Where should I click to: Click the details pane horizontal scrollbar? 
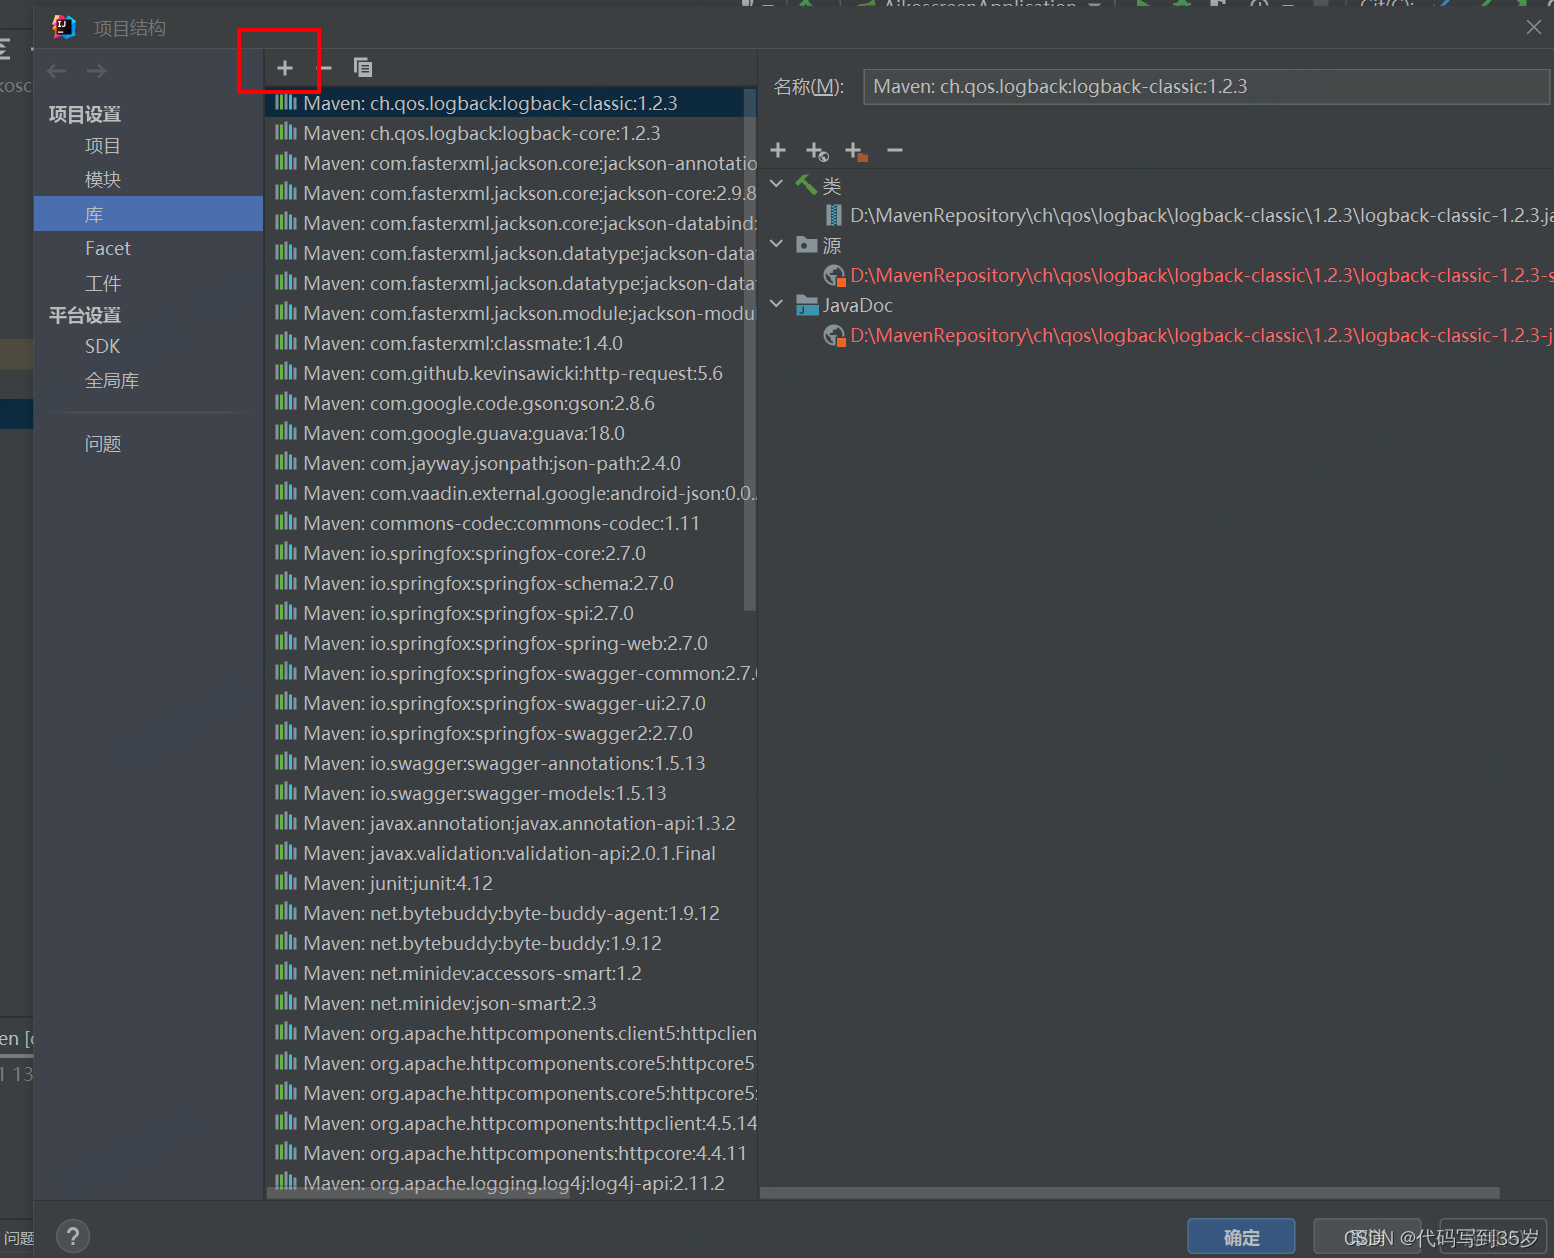point(1130,1192)
